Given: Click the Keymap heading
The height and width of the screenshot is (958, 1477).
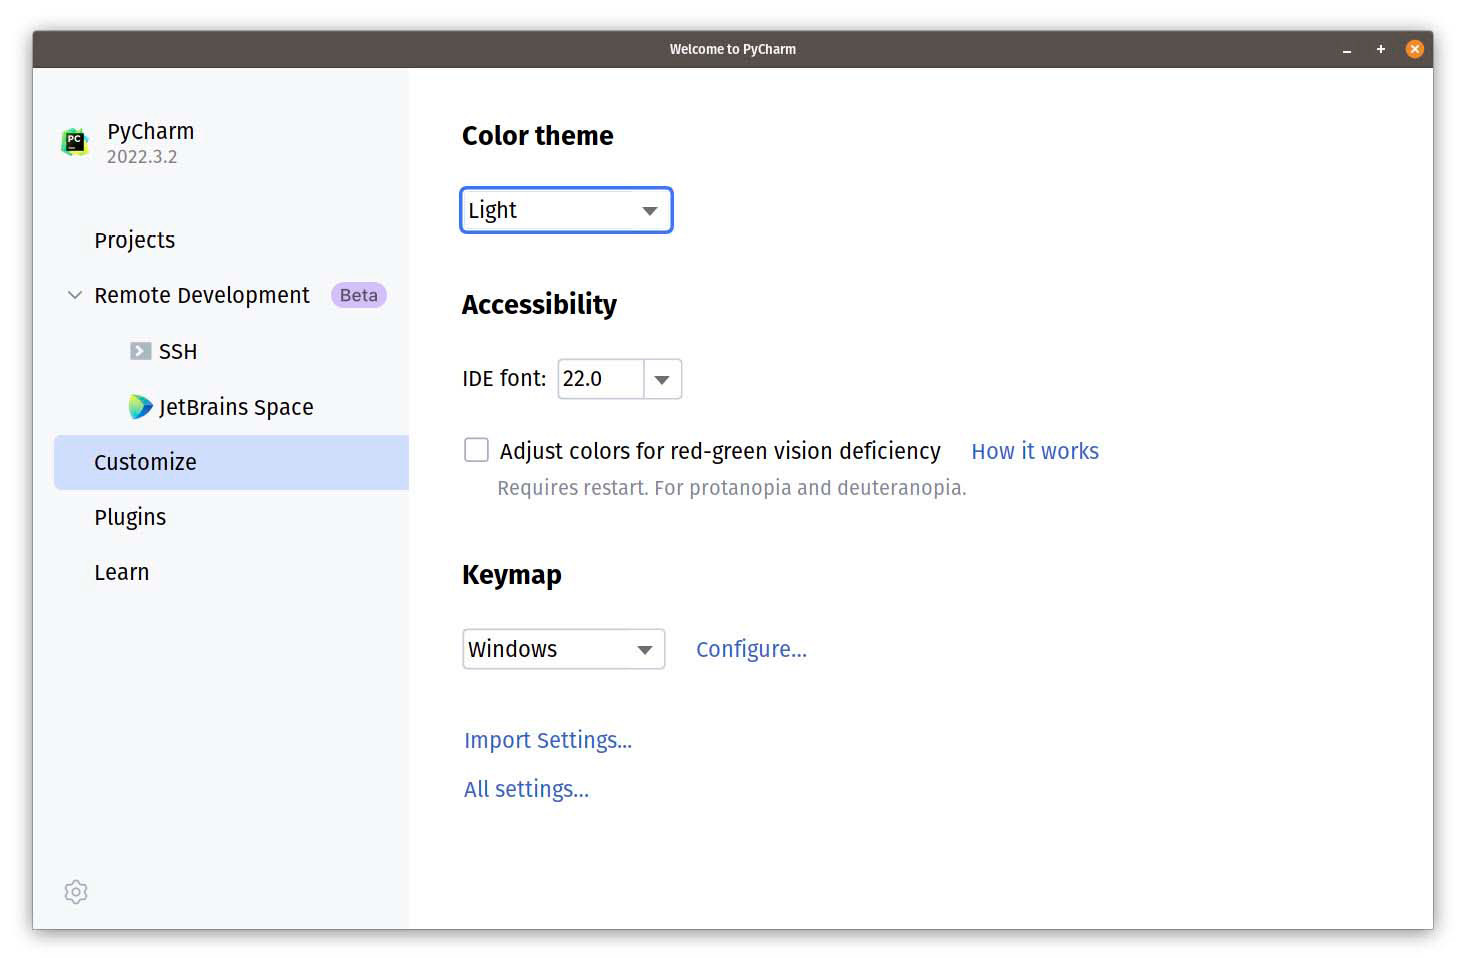Looking at the screenshot, I should point(512,575).
